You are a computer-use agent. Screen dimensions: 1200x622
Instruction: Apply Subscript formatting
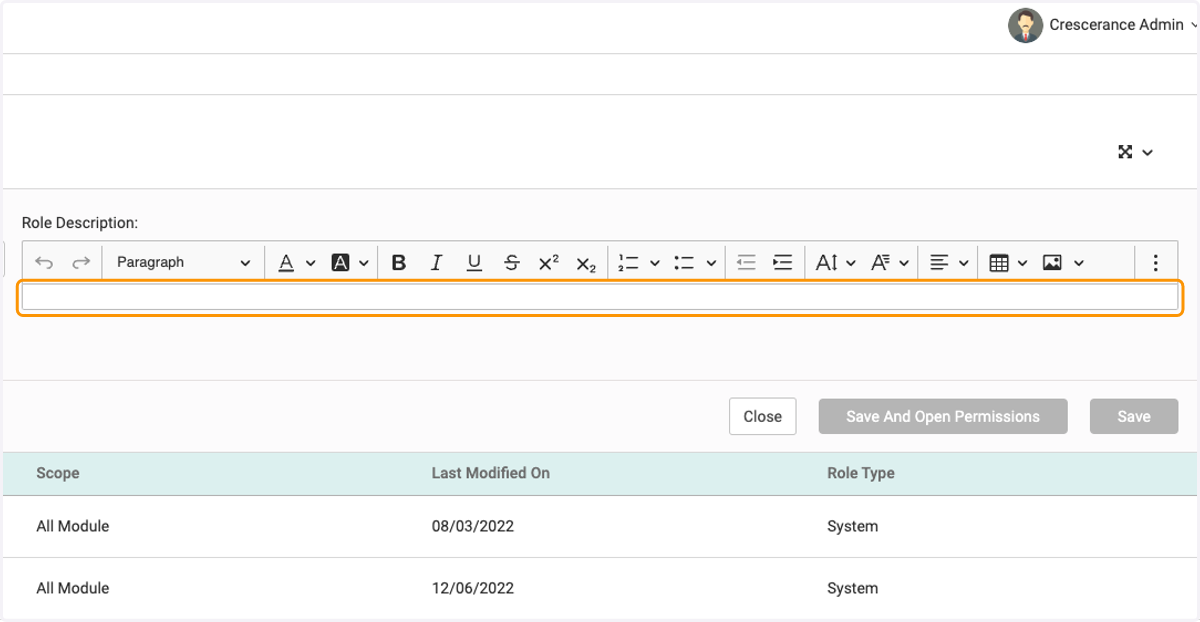pos(586,262)
